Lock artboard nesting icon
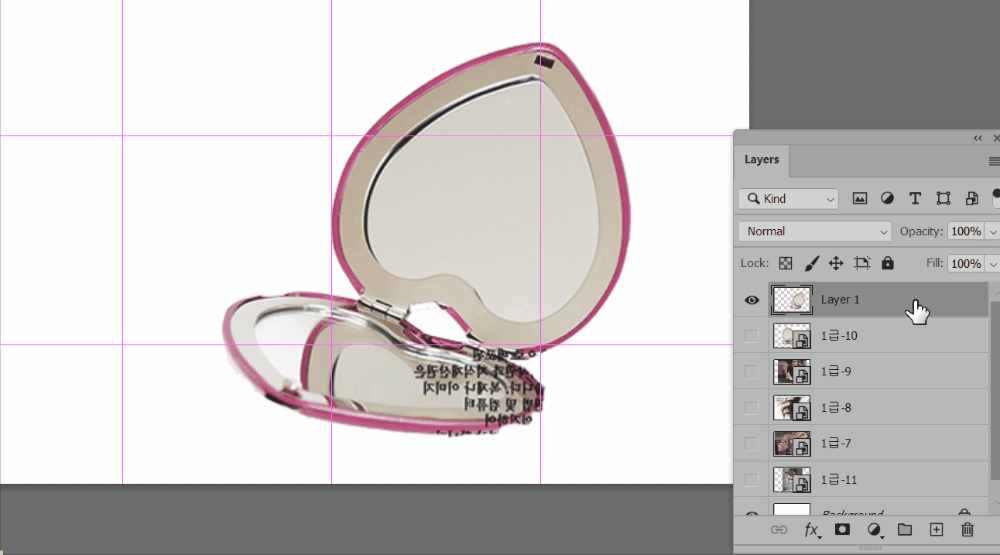 (862, 263)
